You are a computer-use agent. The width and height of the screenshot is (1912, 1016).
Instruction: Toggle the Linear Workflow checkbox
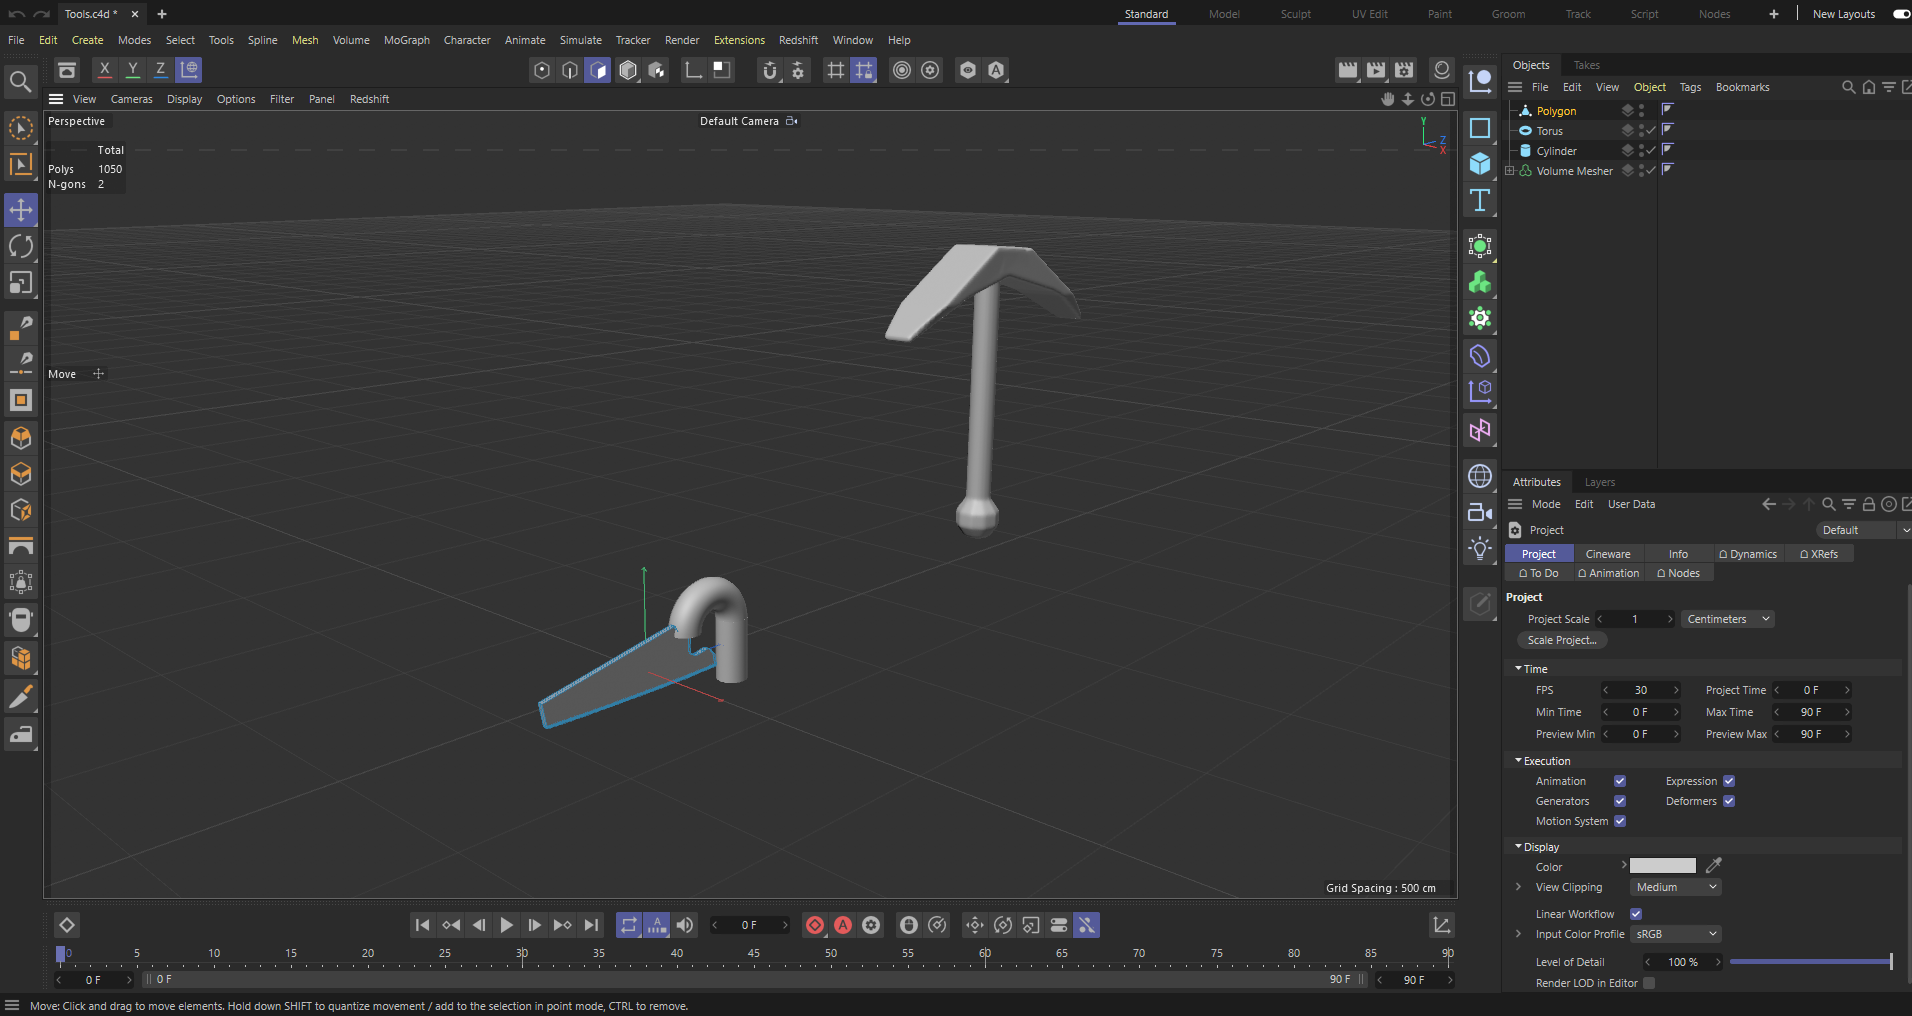1636,914
